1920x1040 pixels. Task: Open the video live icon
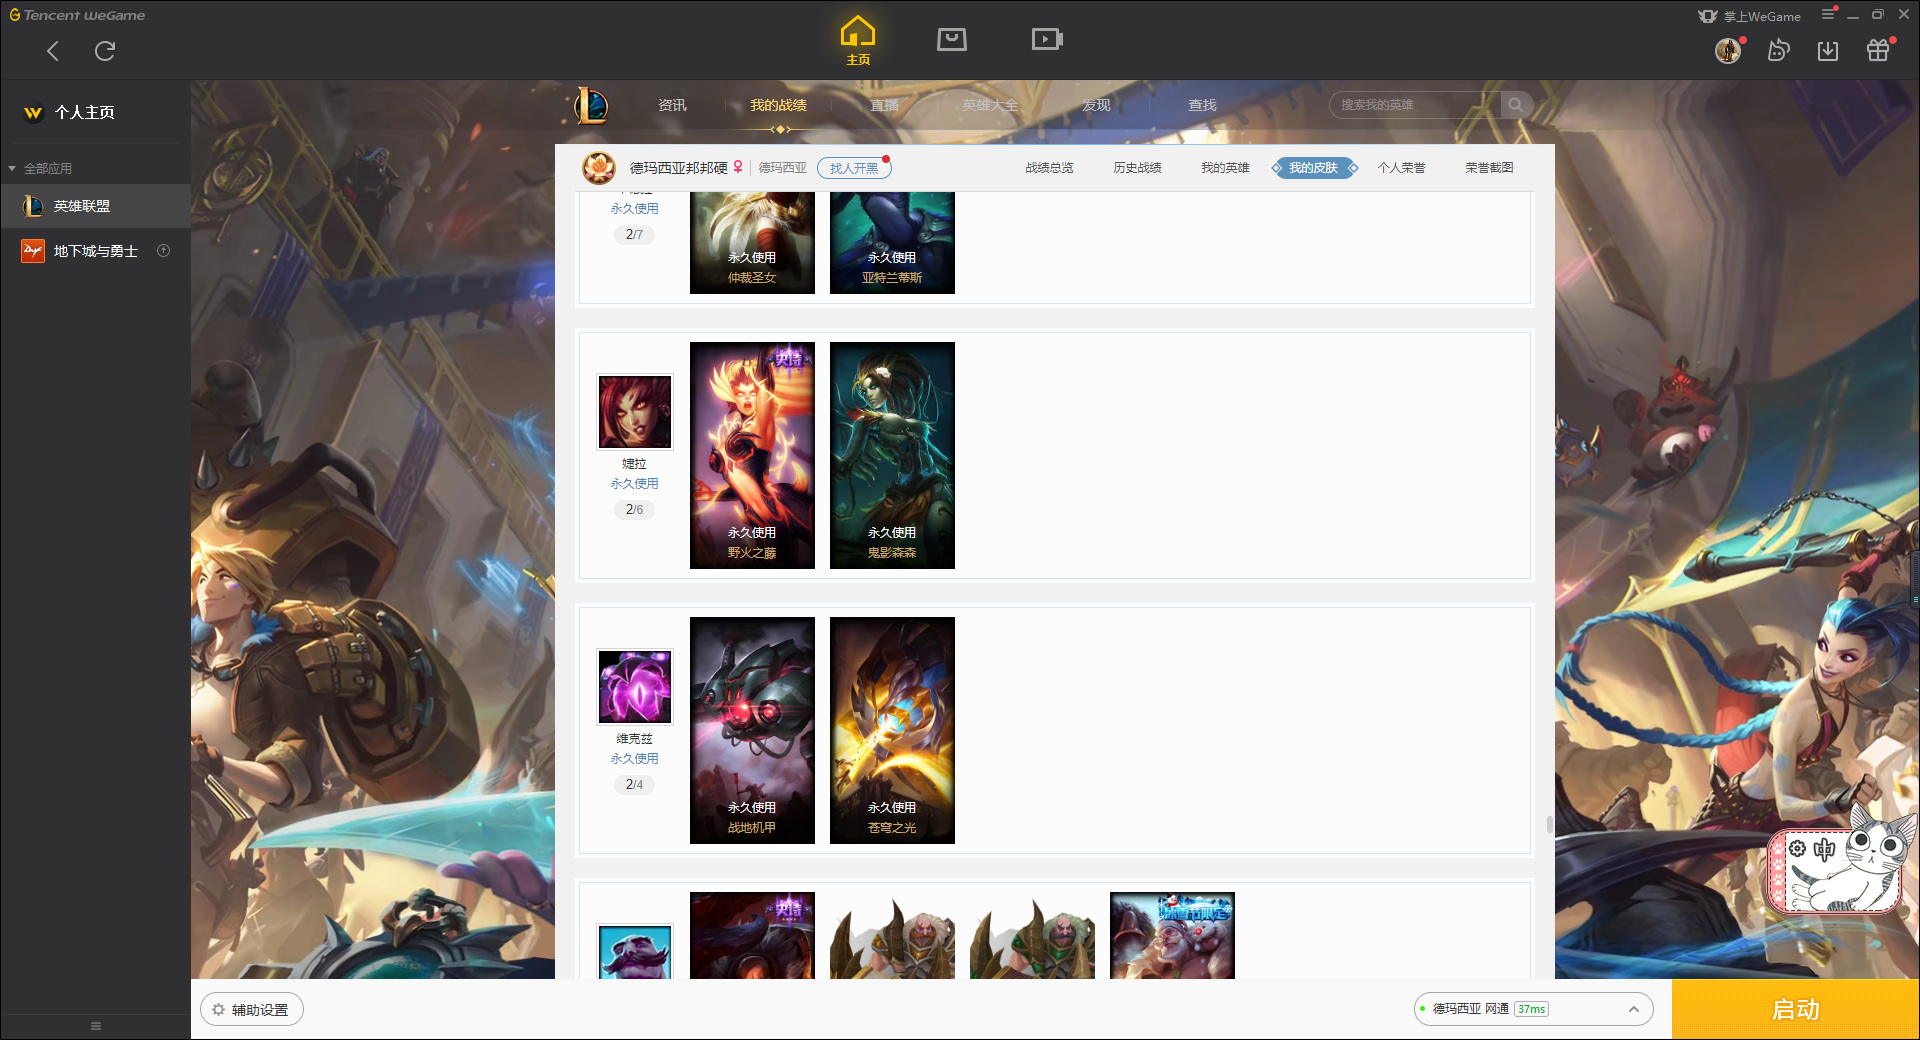(x=1047, y=39)
